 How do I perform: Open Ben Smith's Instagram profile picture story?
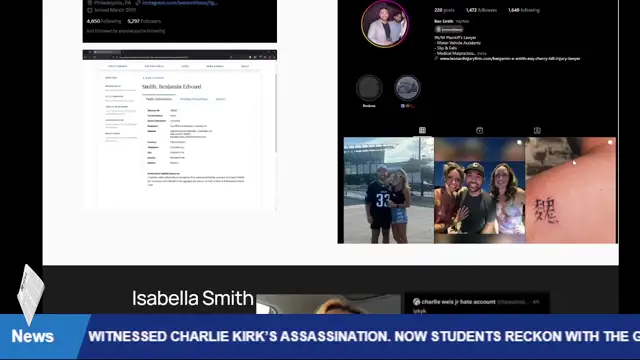[384, 24]
